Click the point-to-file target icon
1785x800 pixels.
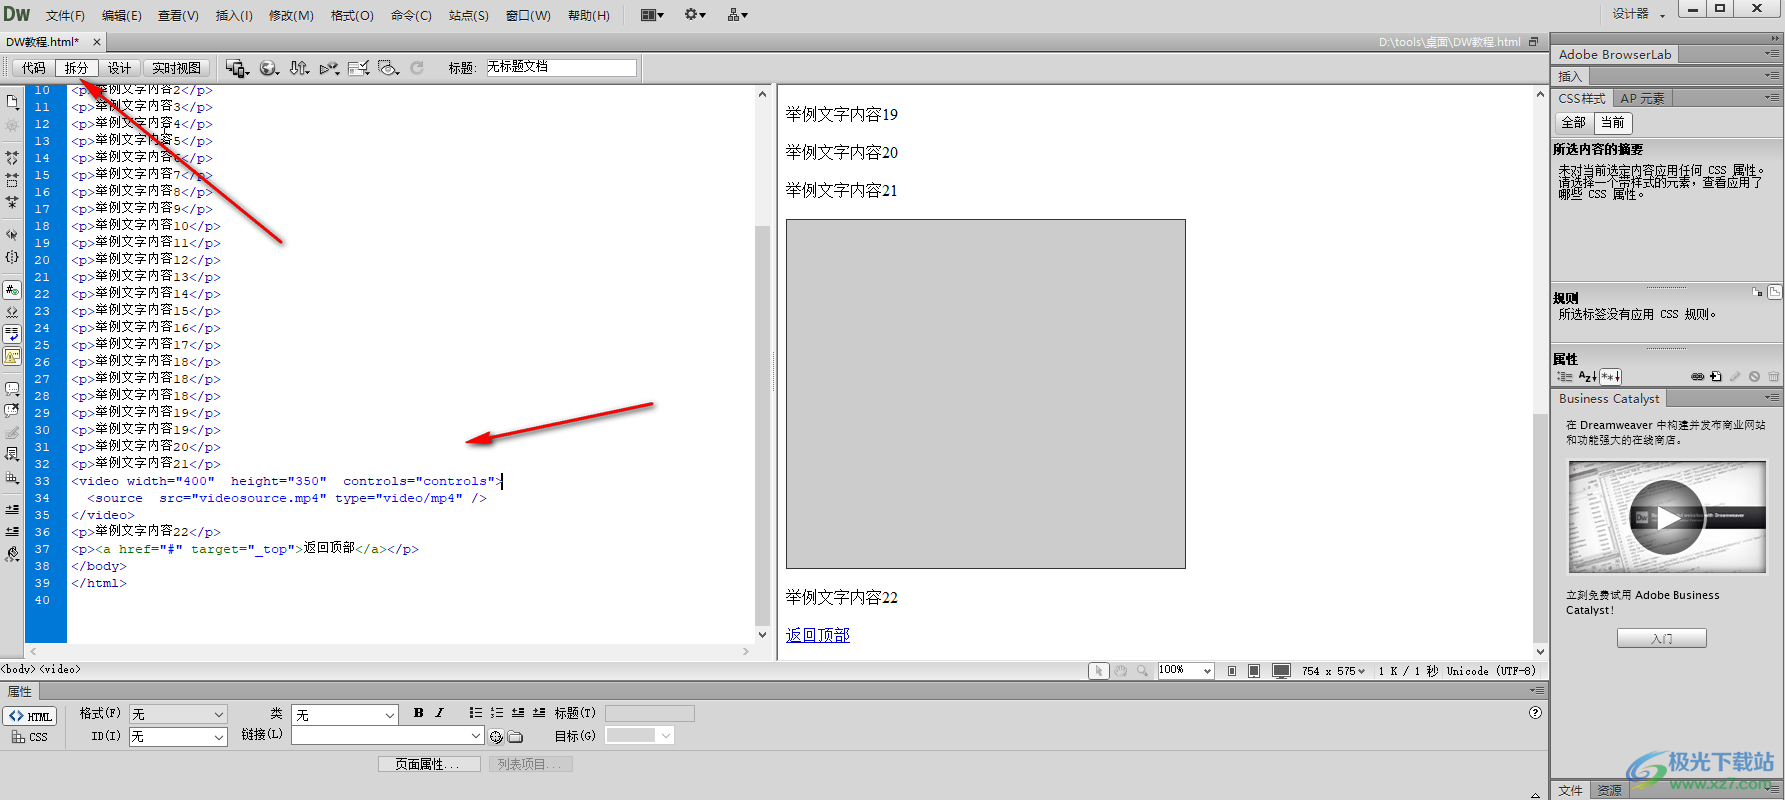coord(496,737)
